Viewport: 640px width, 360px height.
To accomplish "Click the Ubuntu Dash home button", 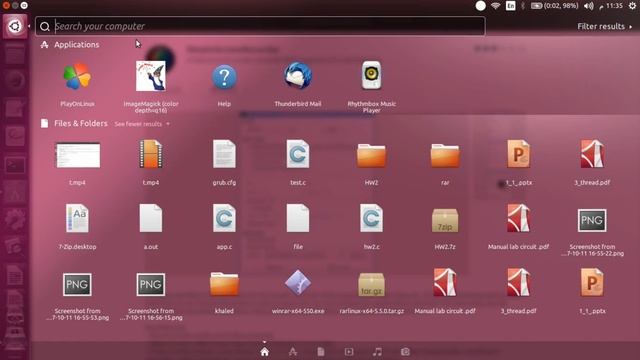I will [15, 26].
